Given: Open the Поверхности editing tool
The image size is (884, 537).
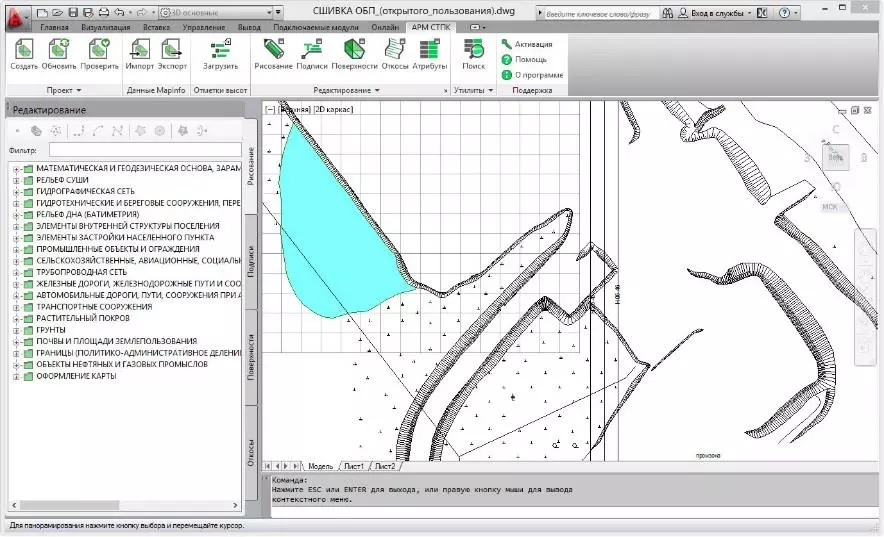Looking at the screenshot, I should point(354,49).
